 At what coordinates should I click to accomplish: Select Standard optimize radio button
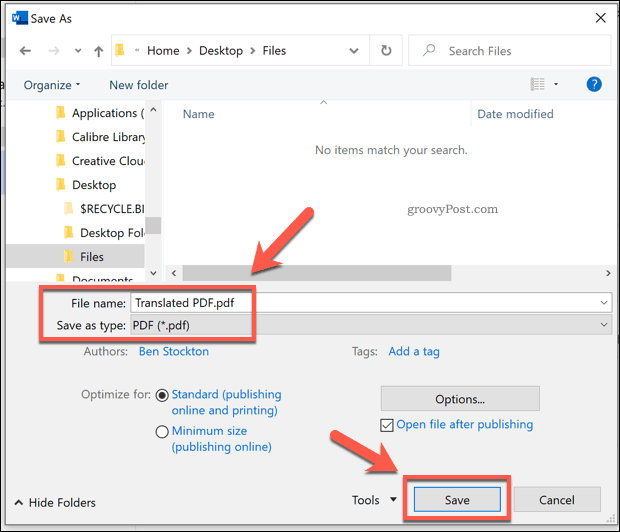[162, 395]
